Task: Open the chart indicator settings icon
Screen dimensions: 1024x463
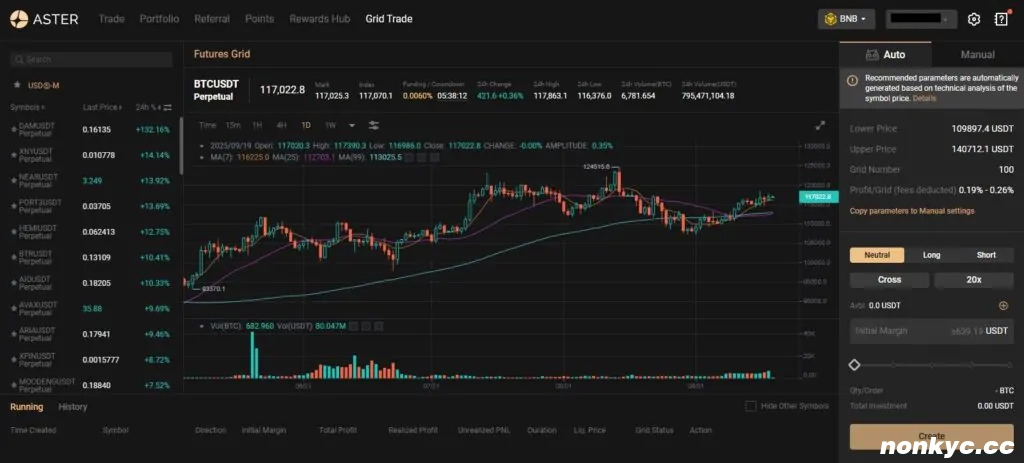Action: pos(374,125)
